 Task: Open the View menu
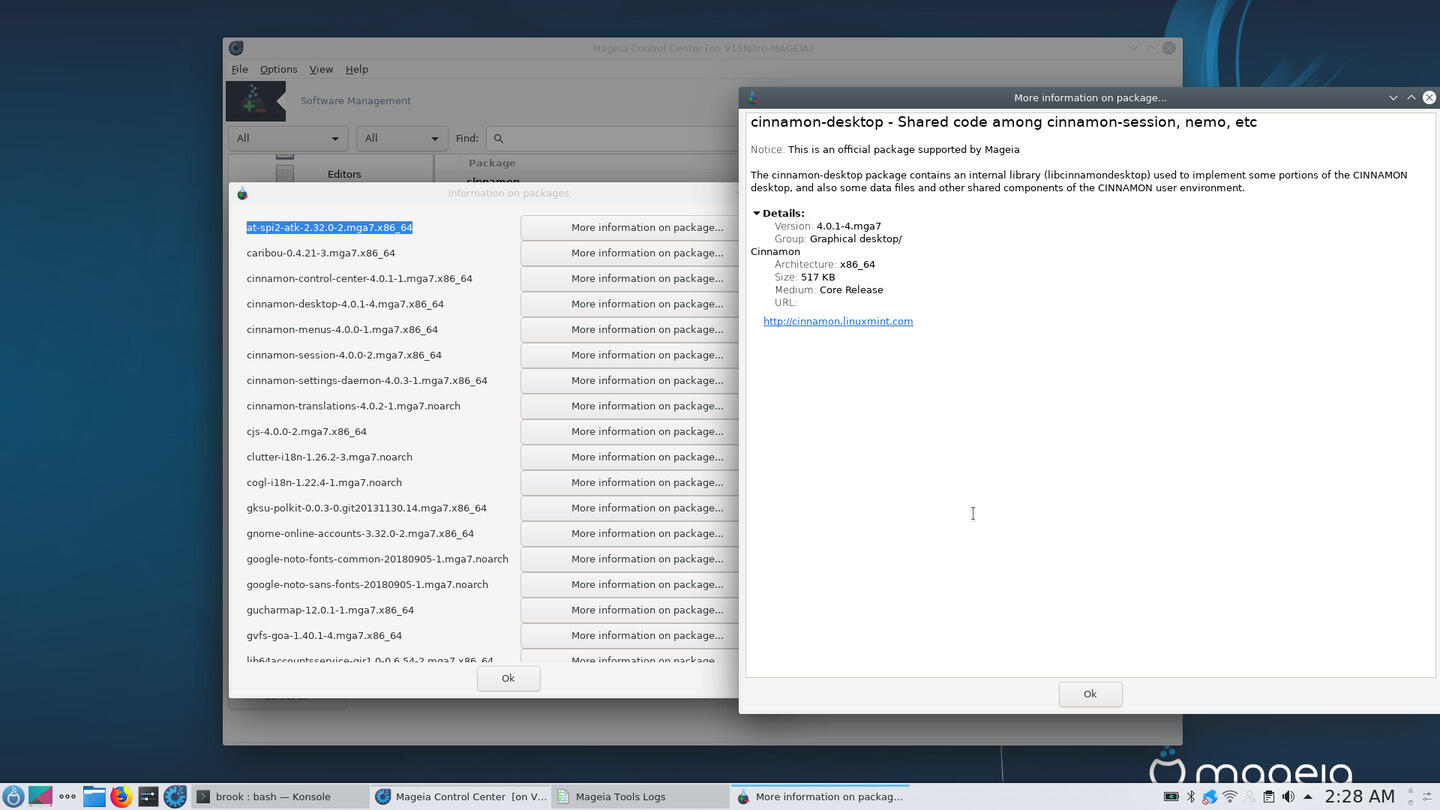pyautogui.click(x=321, y=69)
